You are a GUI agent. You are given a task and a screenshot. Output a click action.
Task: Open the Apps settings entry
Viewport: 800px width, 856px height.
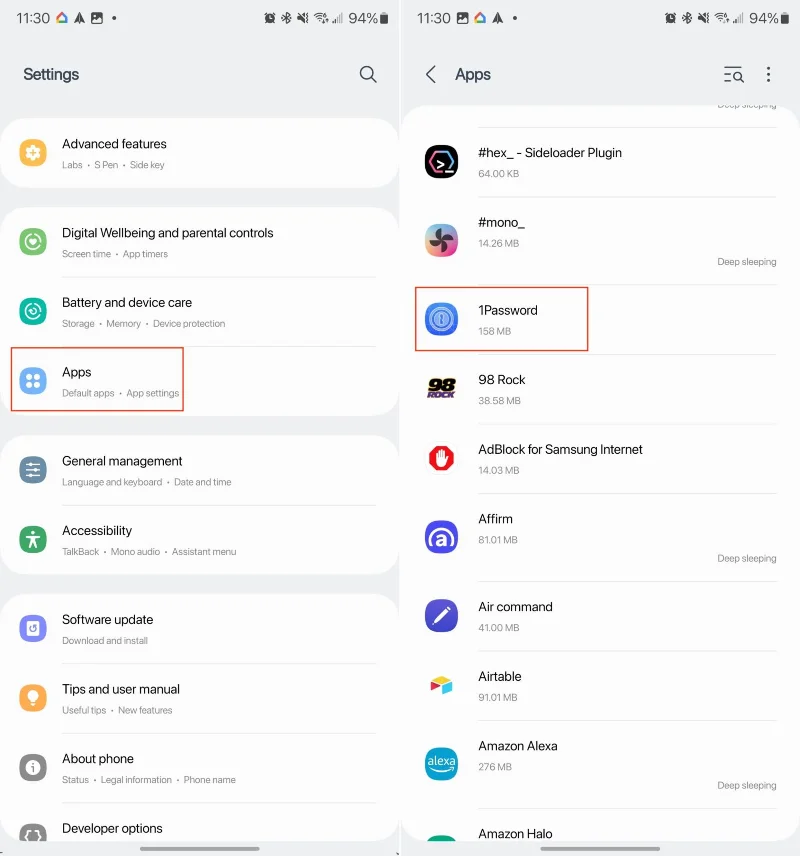[97, 380]
